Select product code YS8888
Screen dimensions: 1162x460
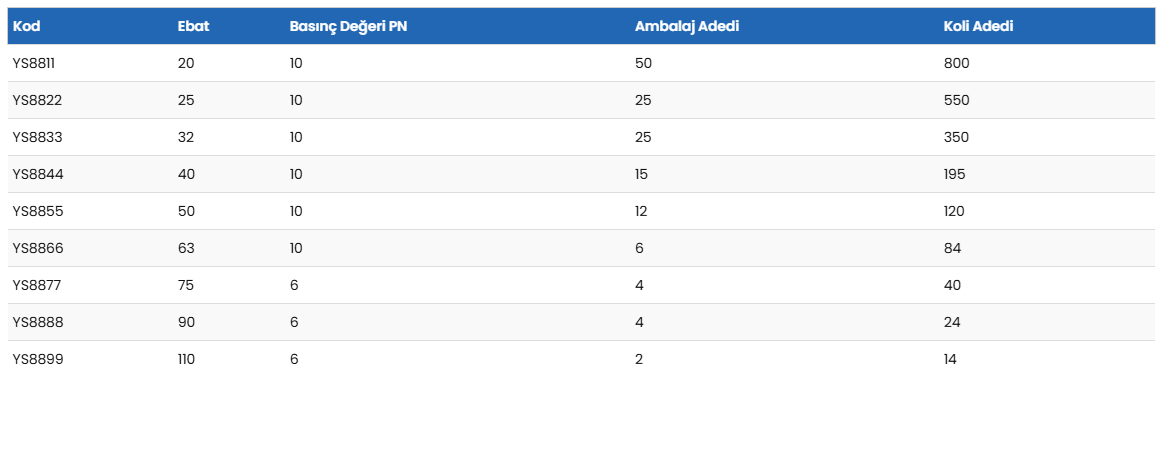[x=36, y=322]
